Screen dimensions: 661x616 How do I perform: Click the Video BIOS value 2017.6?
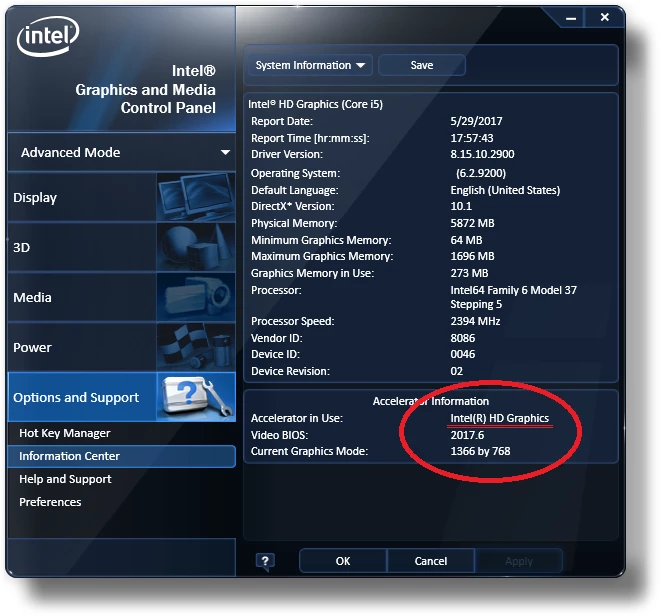tap(467, 435)
